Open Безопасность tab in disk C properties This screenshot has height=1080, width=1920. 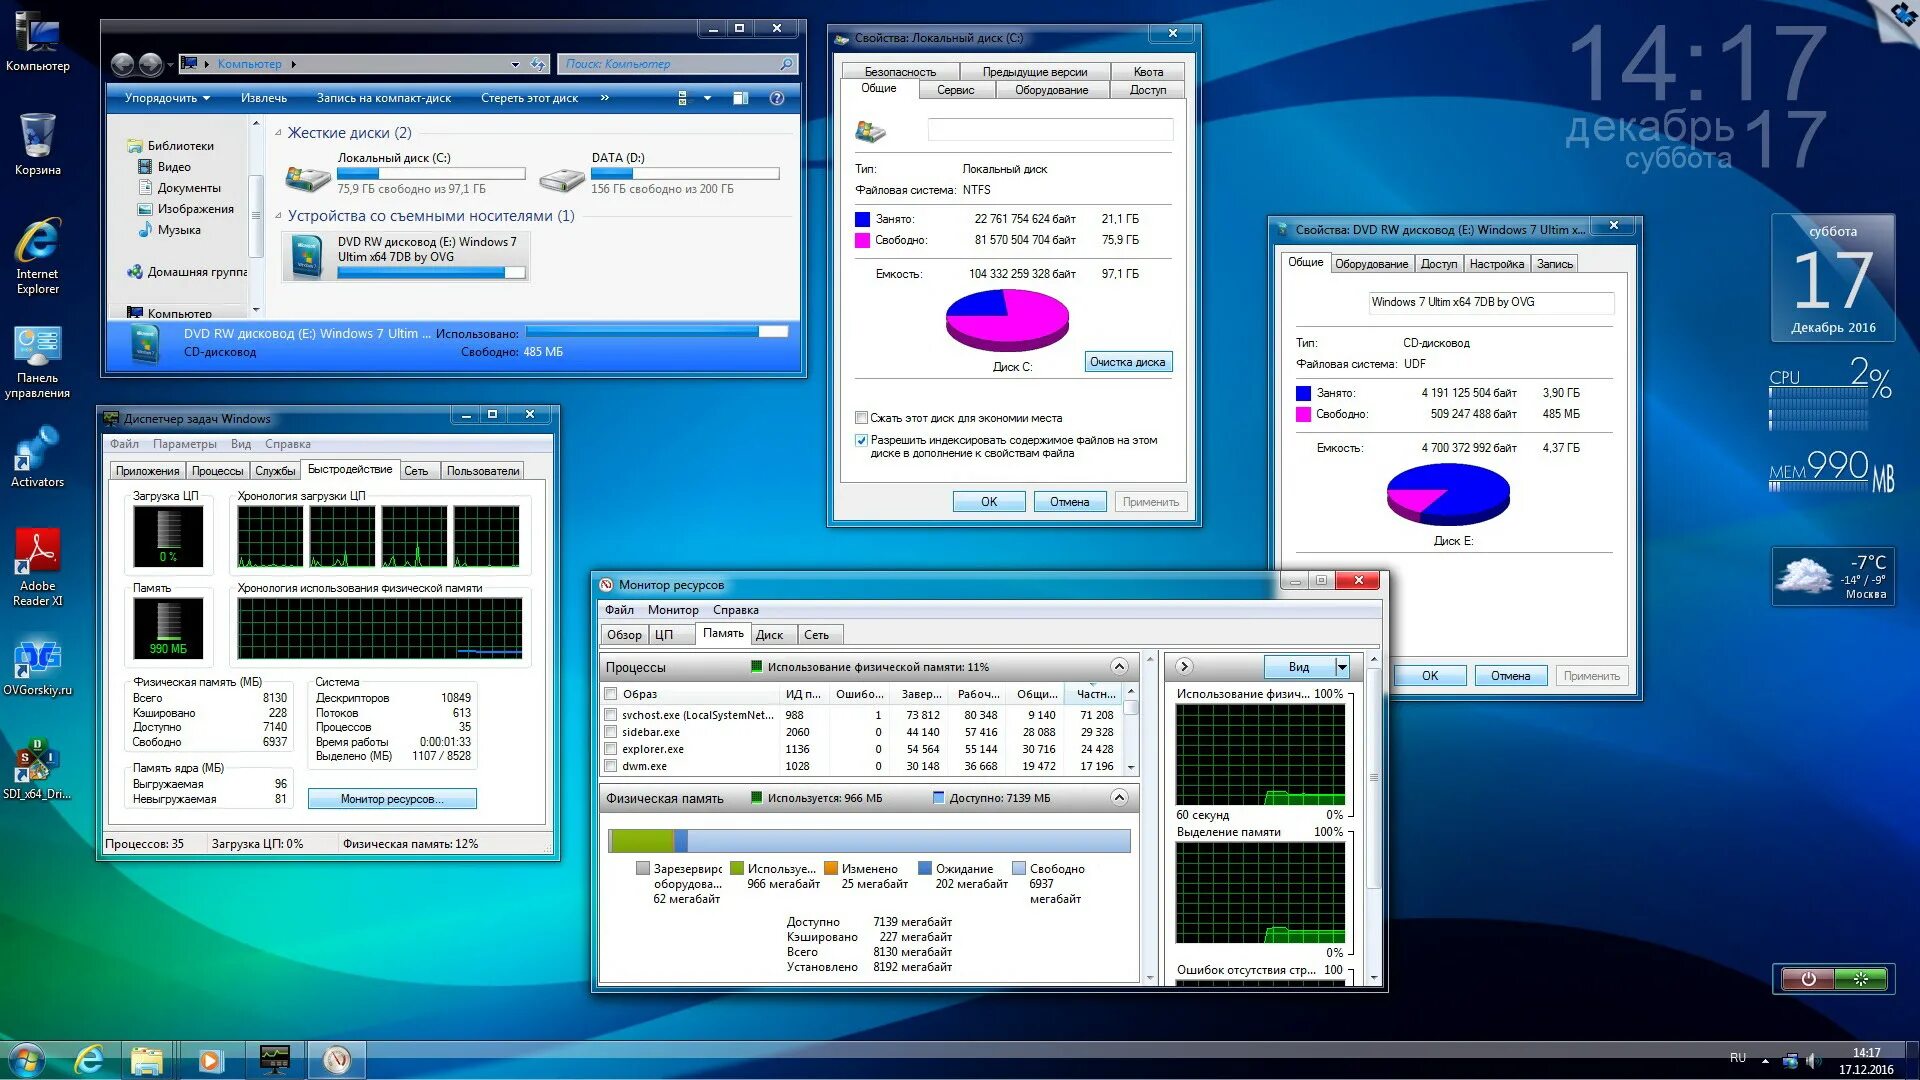click(900, 72)
